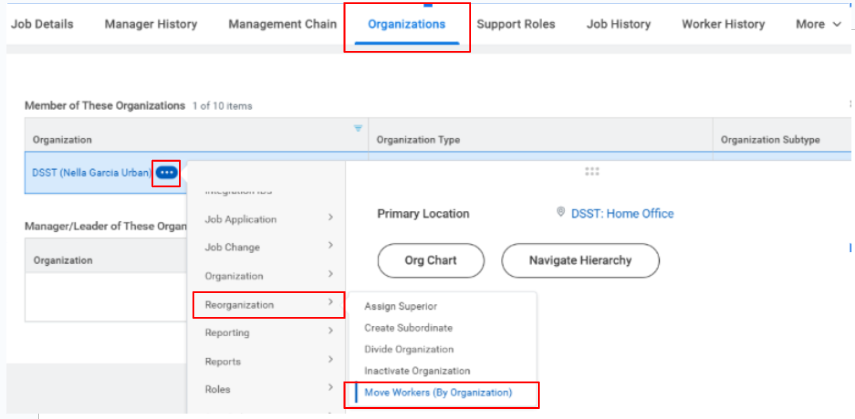Click the location pin icon beside Home Office

561,213
